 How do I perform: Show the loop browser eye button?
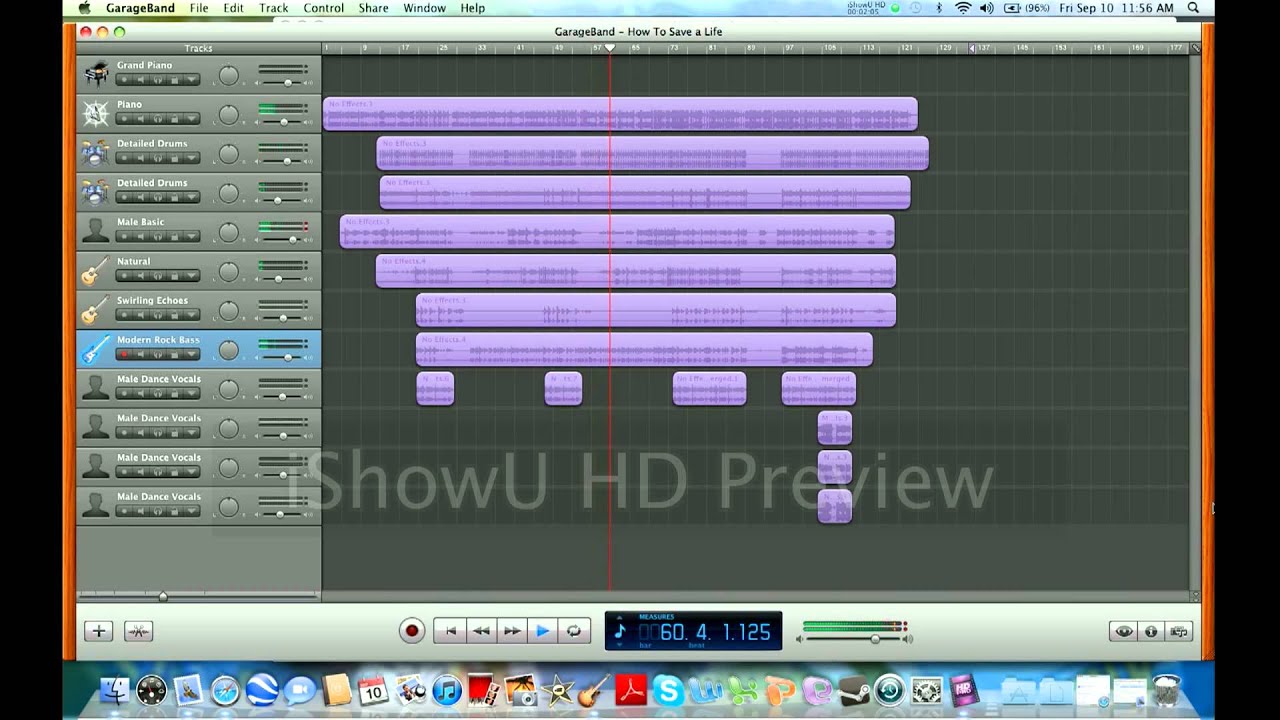pyautogui.click(x=1124, y=631)
